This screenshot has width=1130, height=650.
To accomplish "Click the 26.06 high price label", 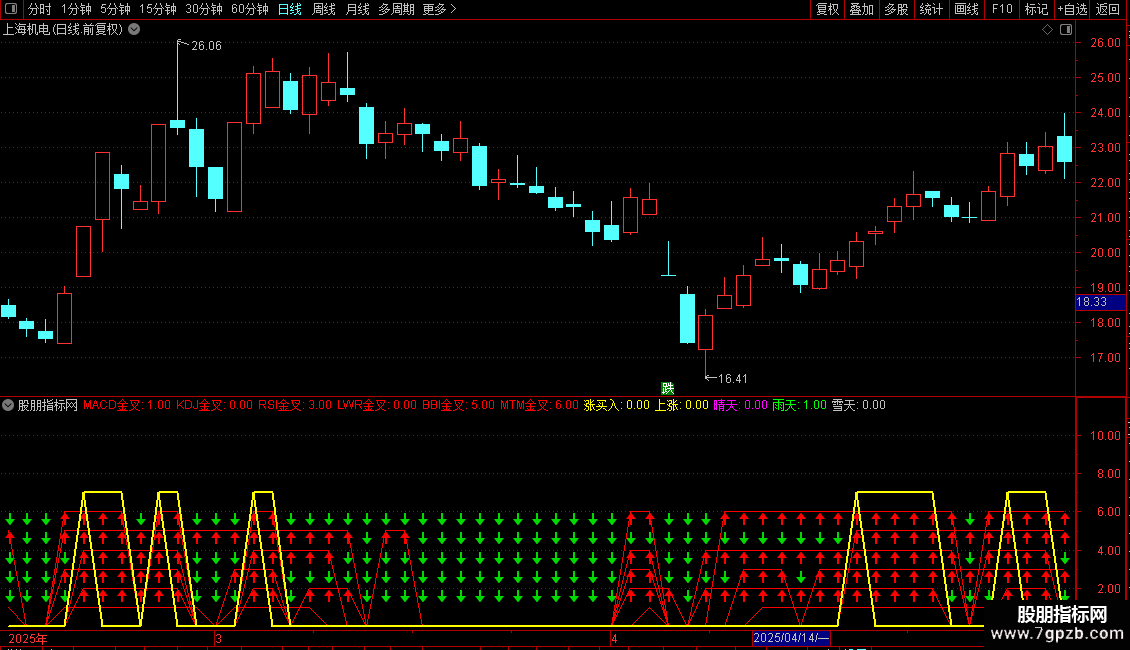I will pyautogui.click(x=206, y=46).
